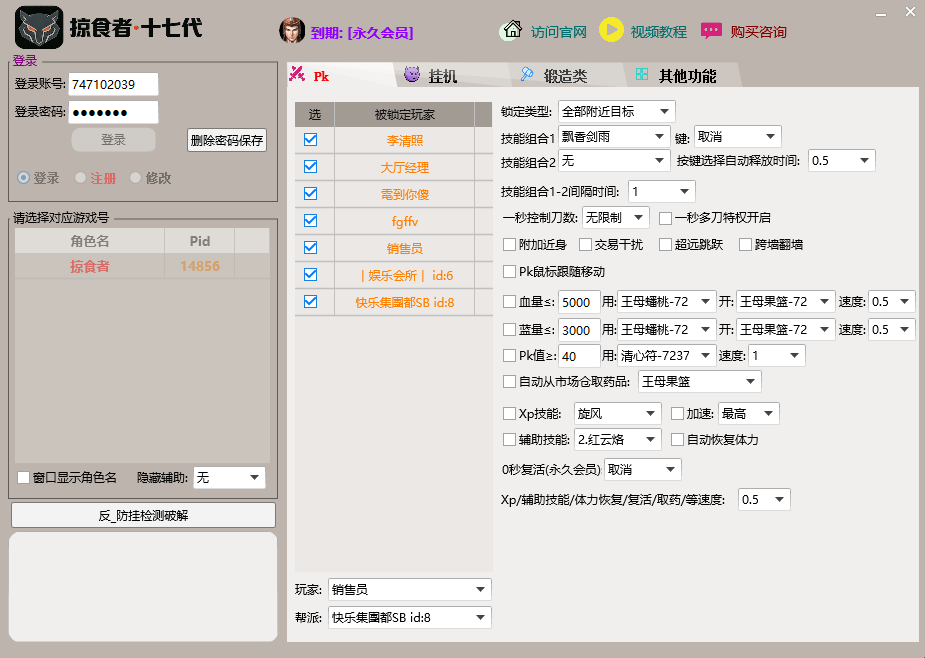Click the home icon beside 访问官网
The height and width of the screenshot is (658, 925).
(510, 31)
